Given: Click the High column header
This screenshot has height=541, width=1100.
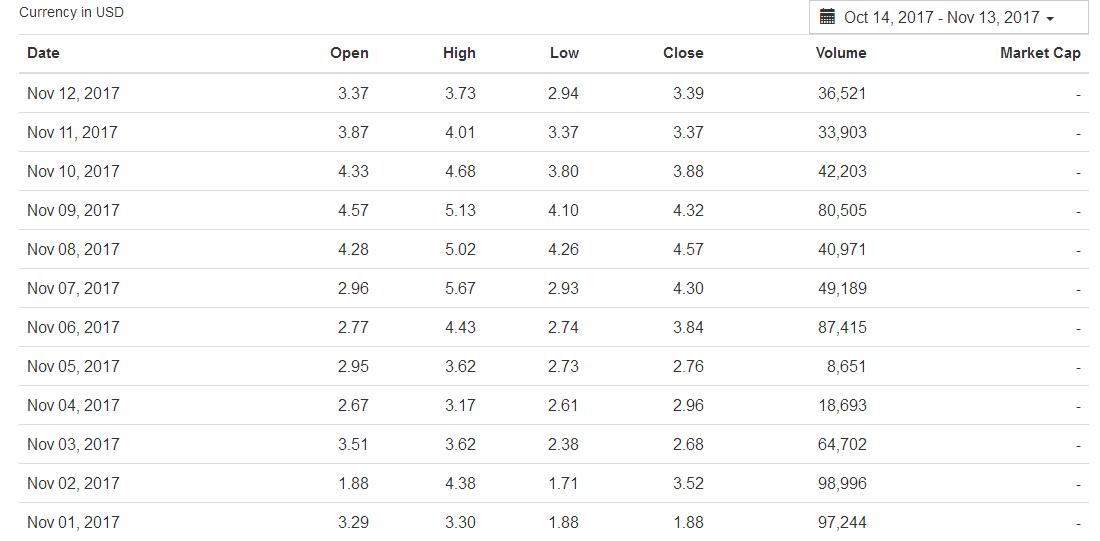Looking at the screenshot, I should (x=459, y=53).
